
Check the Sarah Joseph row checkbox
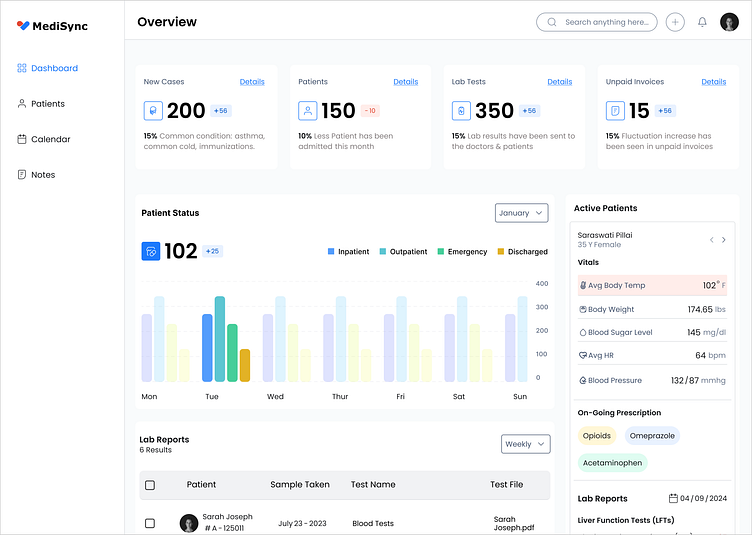(150, 523)
